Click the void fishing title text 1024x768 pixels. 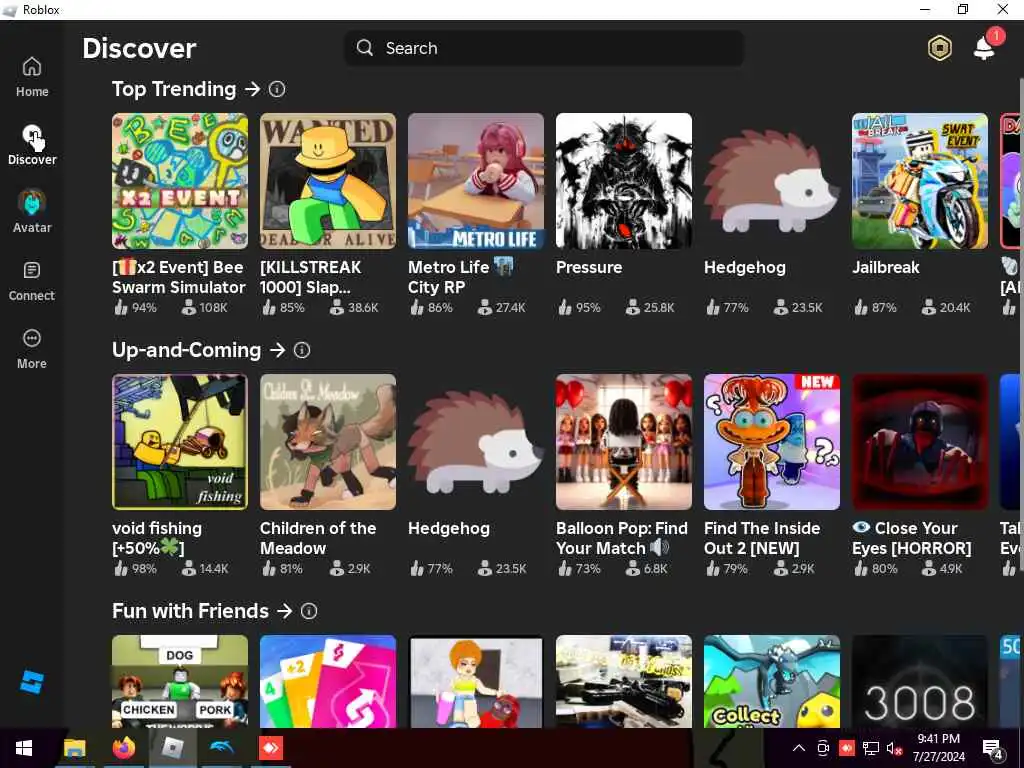(x=157, y=538)
